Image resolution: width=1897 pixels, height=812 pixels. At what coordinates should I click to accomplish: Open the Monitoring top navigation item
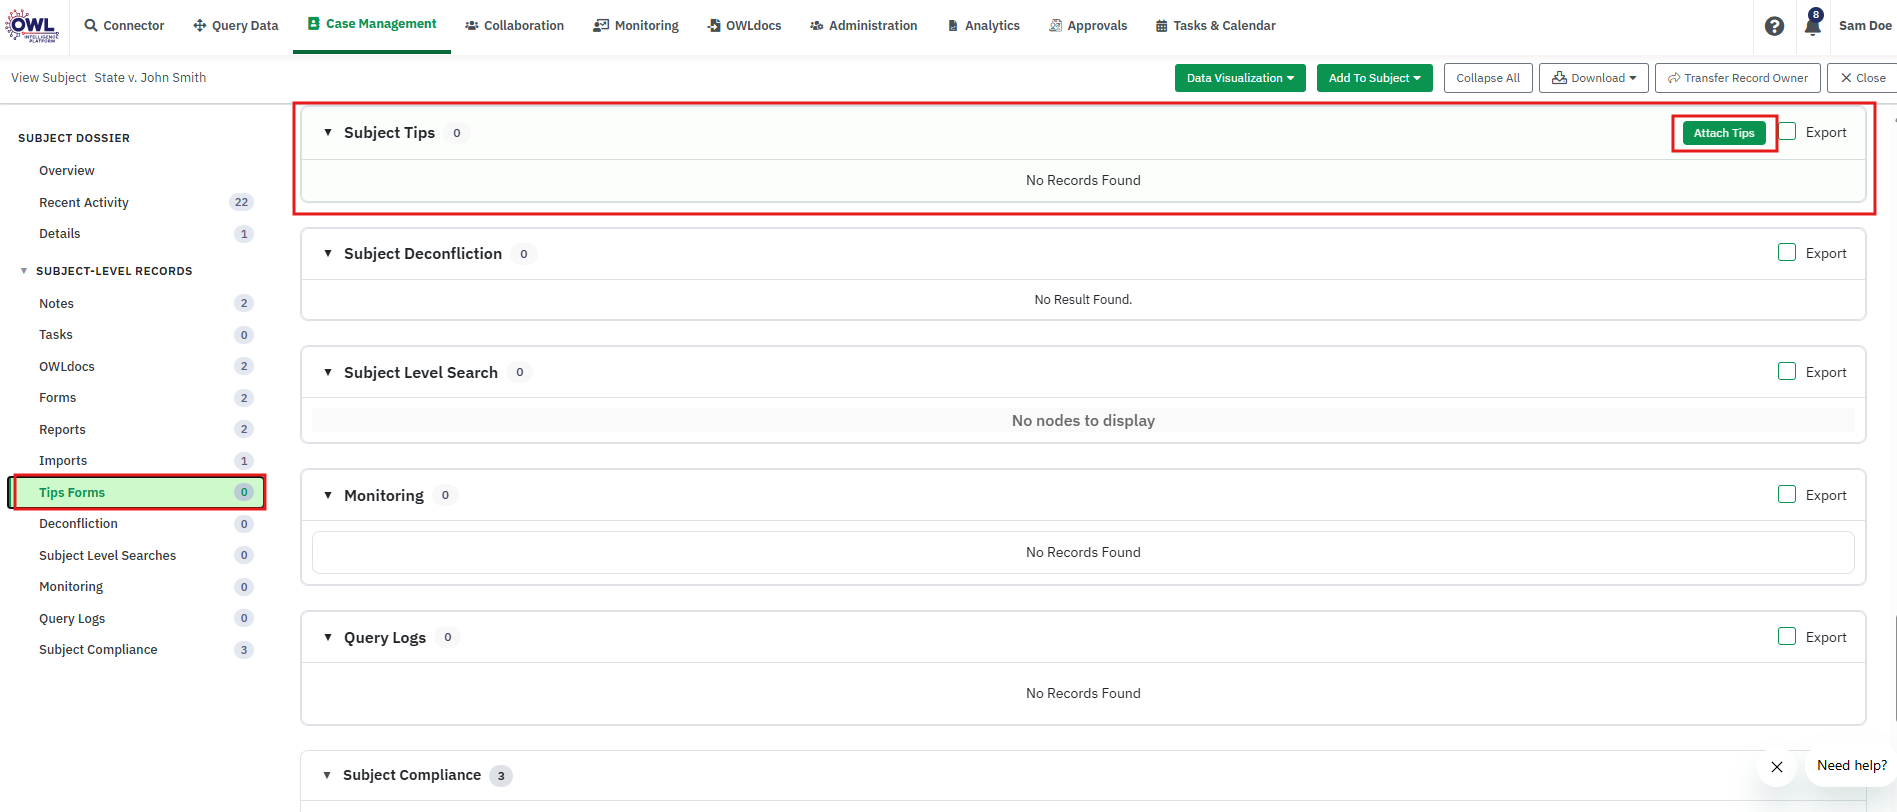point(636,26)
